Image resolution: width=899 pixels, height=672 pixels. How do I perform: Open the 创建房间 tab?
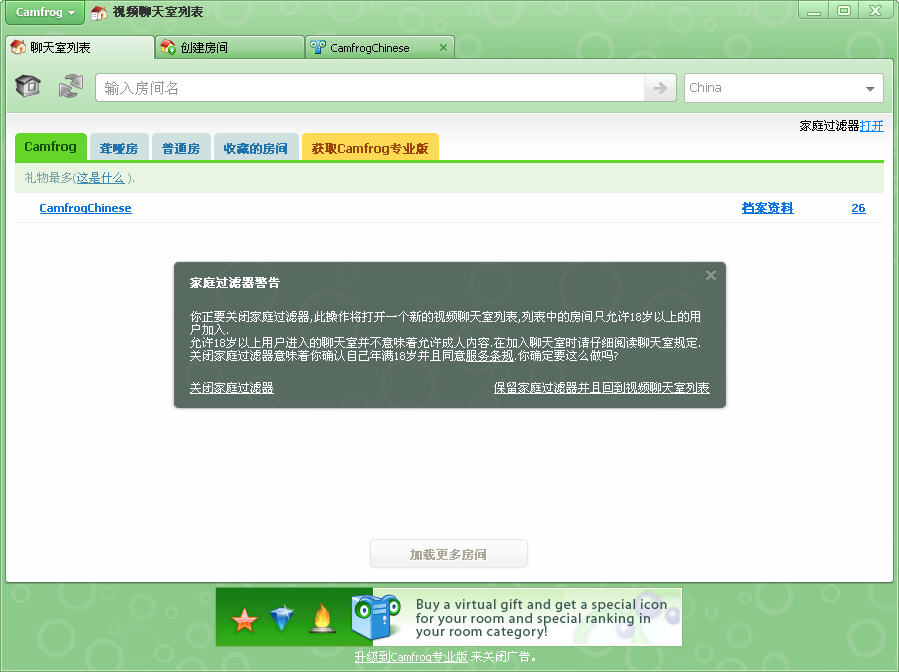(230, 48)
